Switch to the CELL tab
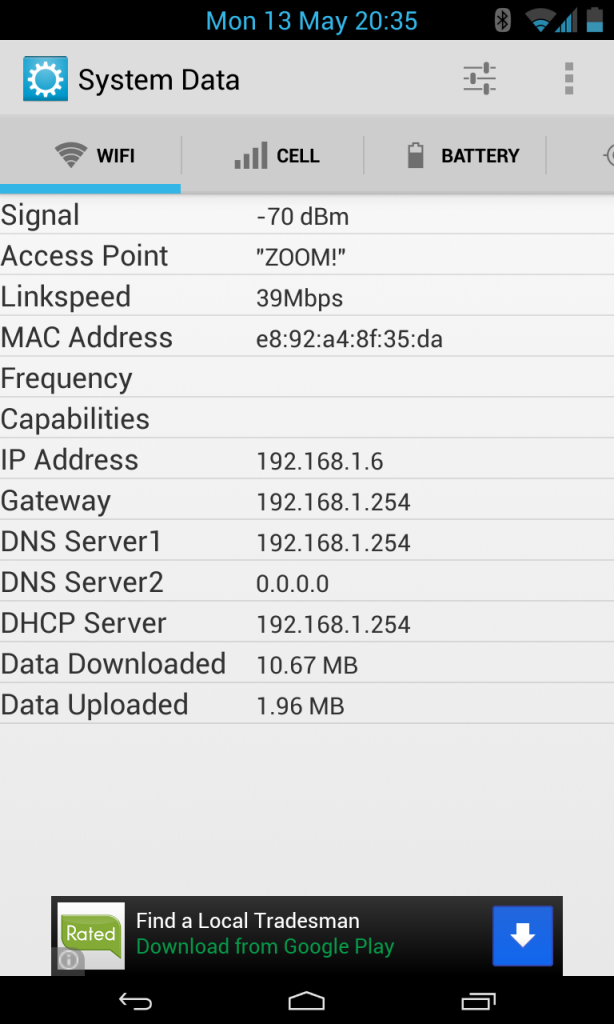Image resolution: width=614 pixels, height=1024 pixels. (x=275, y=156)
